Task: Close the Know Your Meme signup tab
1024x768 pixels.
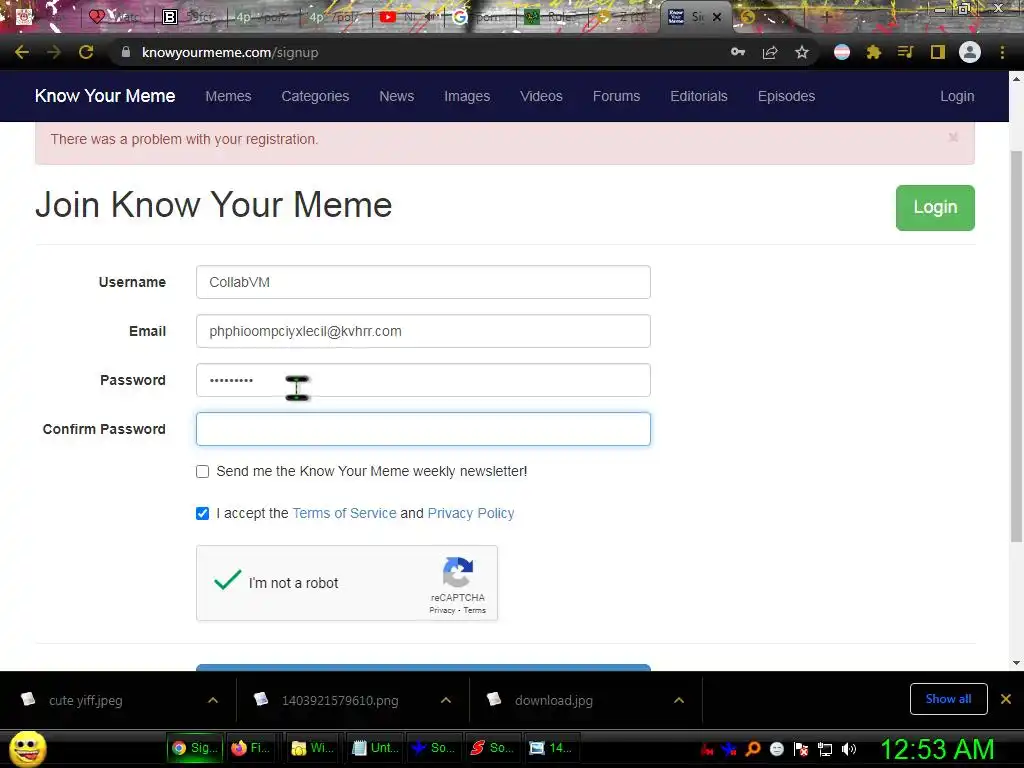Action: pyautogui.click(x=717, y=18)
